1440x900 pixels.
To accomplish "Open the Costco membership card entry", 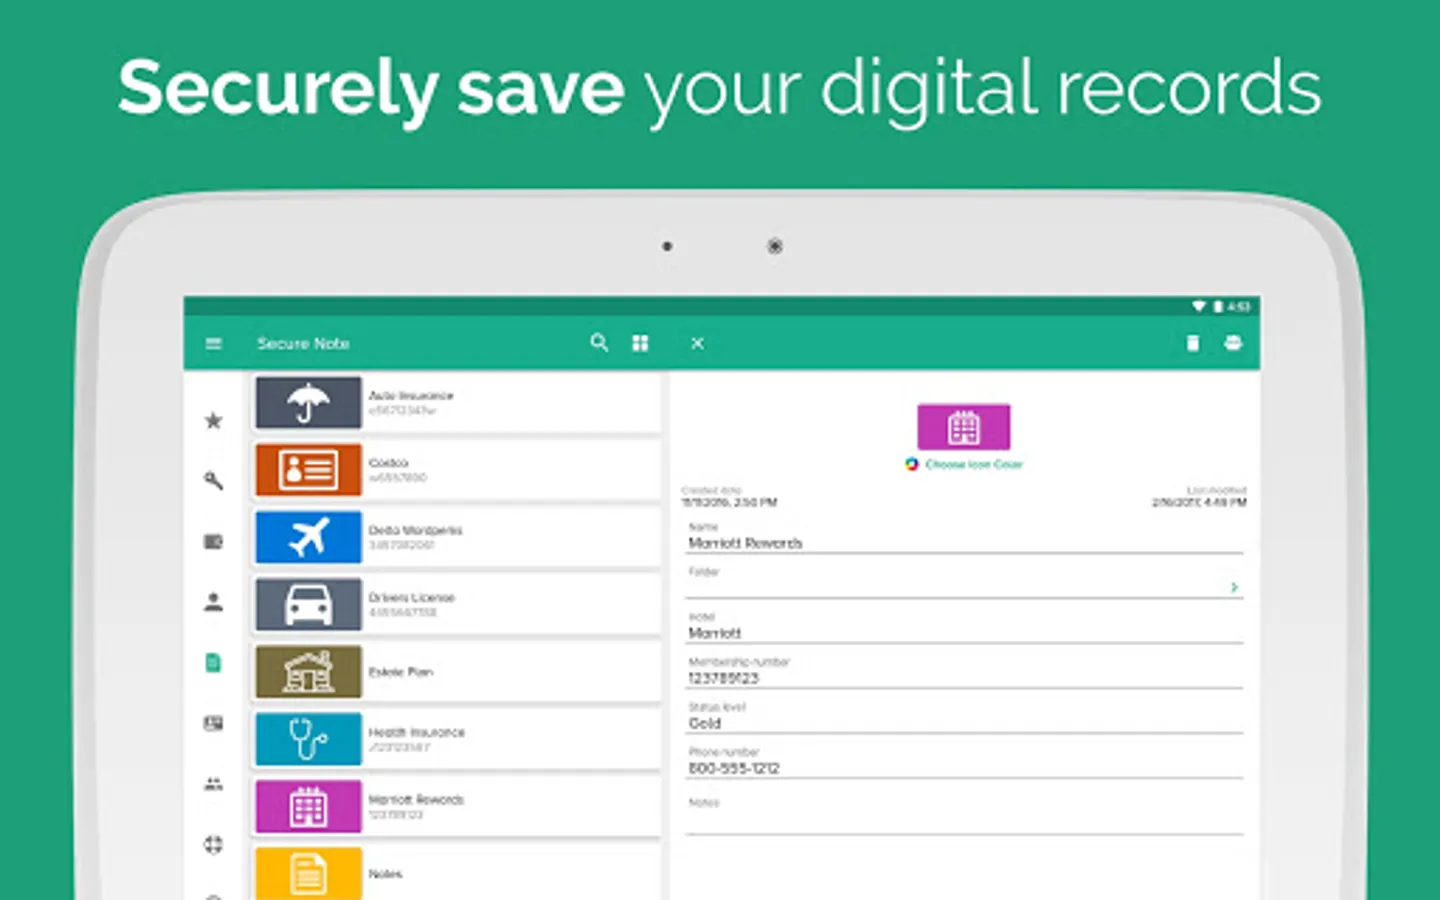I will coord(457,470).
